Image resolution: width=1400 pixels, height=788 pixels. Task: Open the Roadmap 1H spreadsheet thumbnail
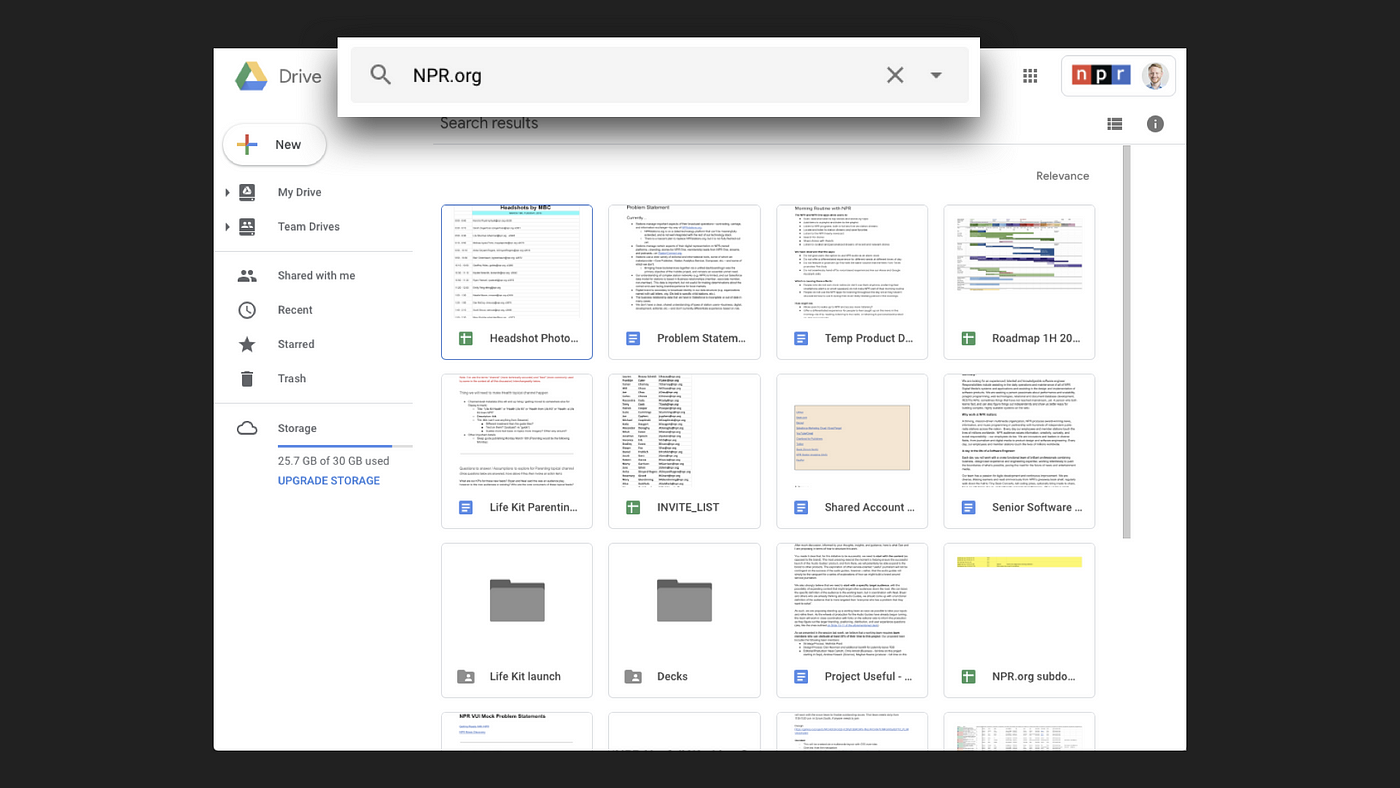pos(1019,261)
